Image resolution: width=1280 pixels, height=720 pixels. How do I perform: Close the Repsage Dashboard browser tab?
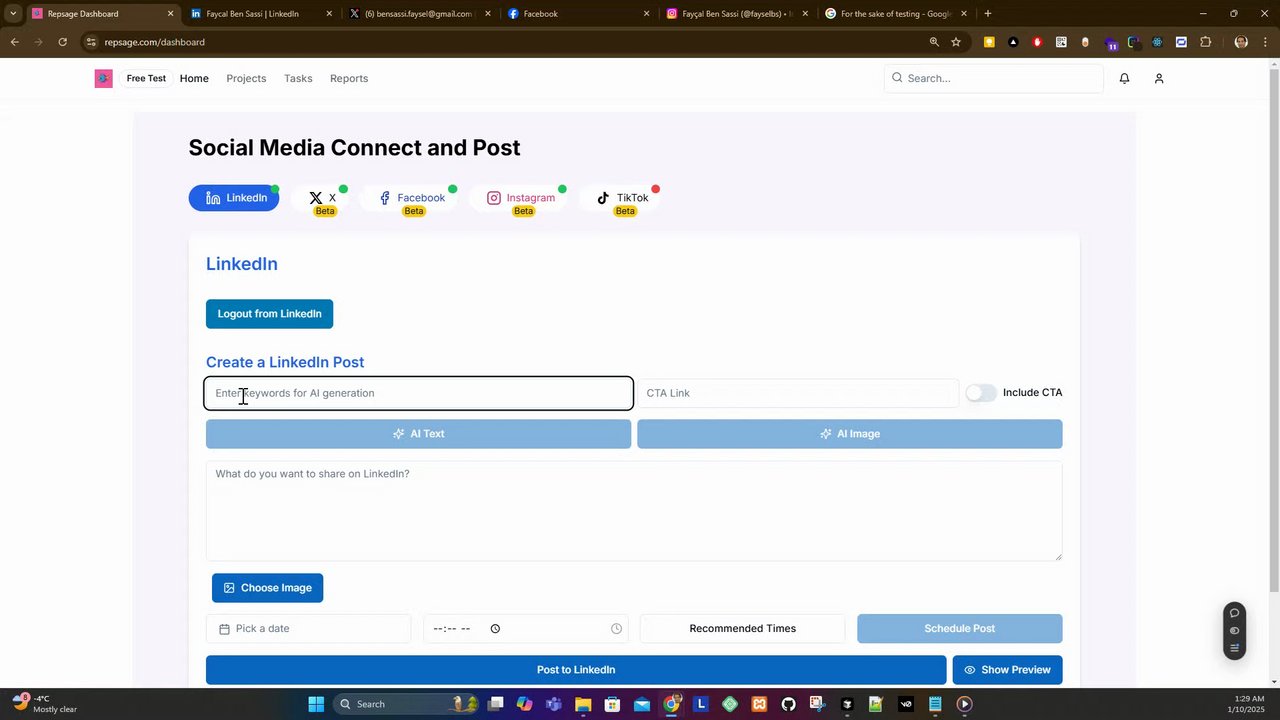[x=170, y=14]
